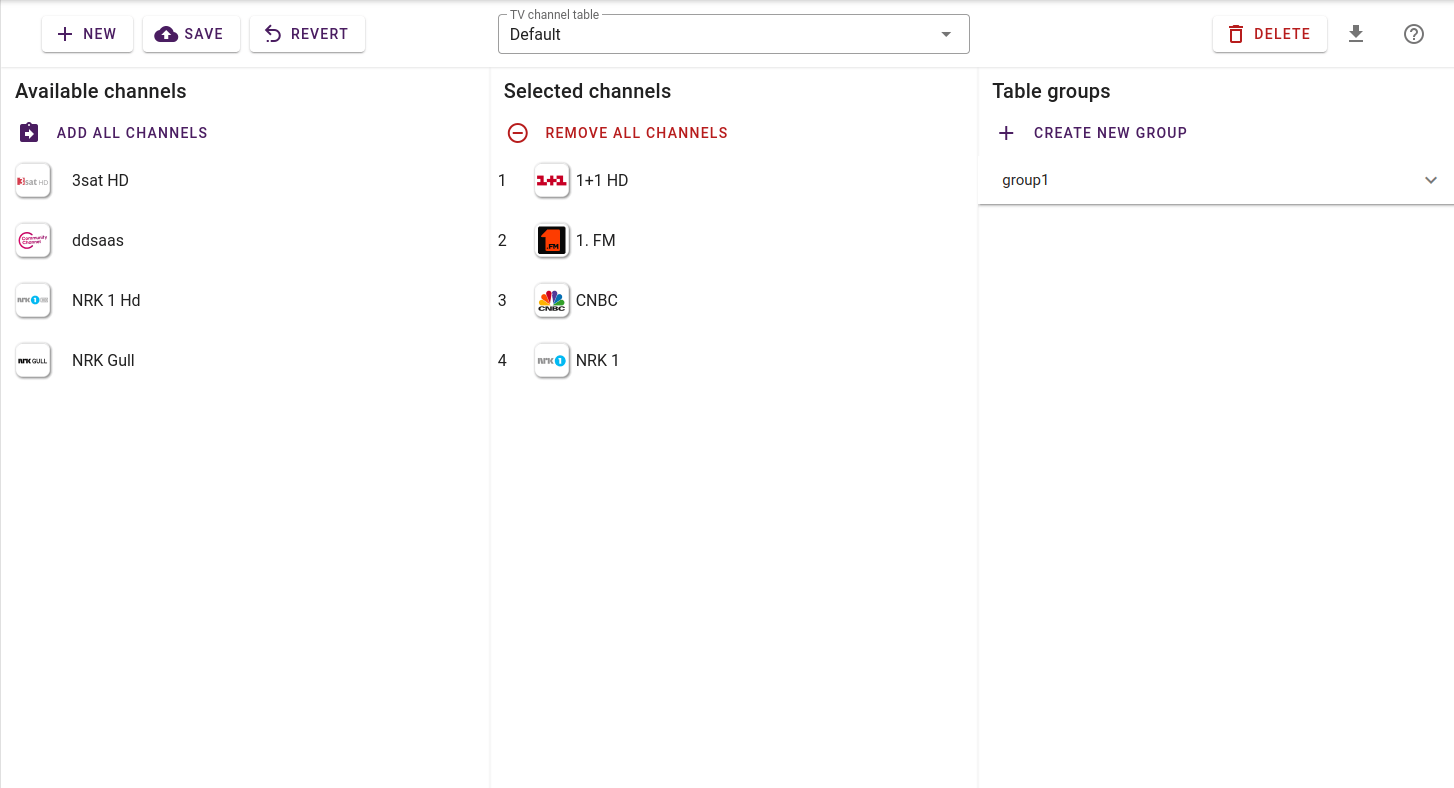Open the help question mark icon
The image size is (1454, 788).
coord(1414,34)
